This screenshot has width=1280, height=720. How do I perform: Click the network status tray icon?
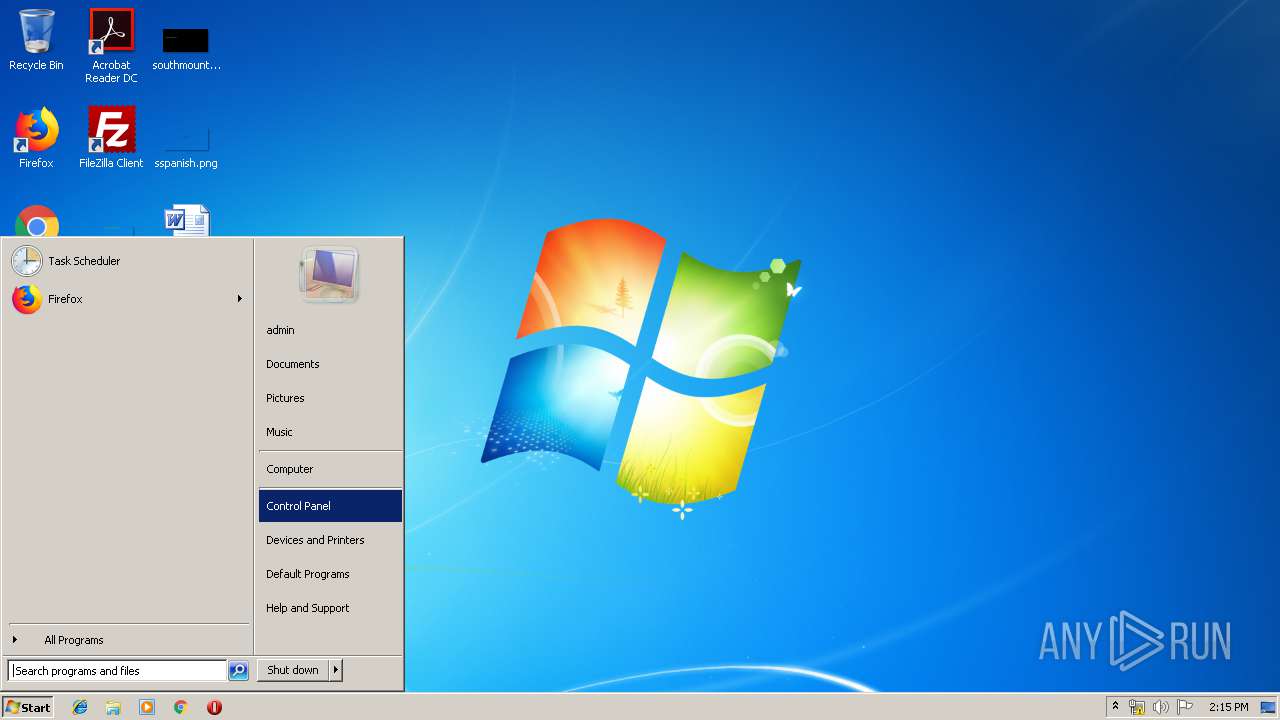1137,707
